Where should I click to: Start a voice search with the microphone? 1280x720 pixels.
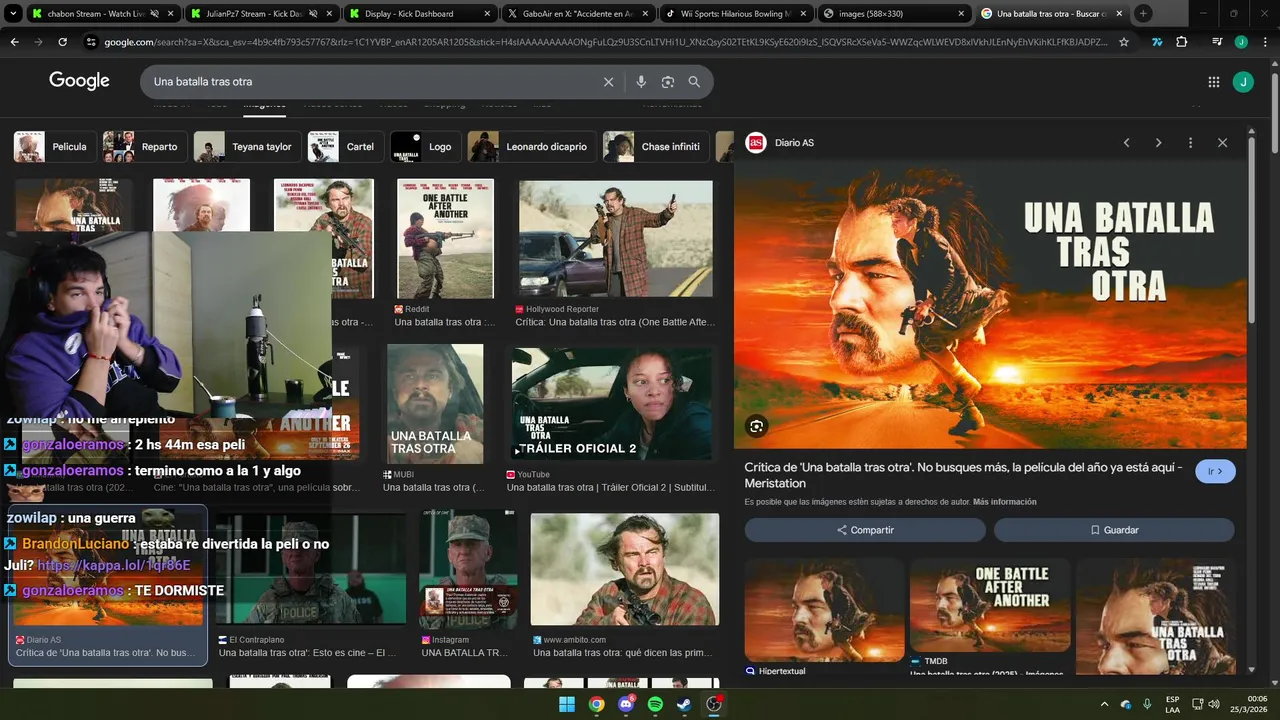[x=641, y=82]
